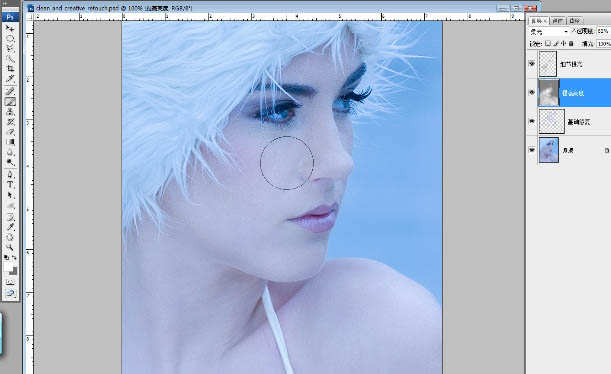Image resolution: width=611 pixels, height=374 pixels.
Task: Select the Eraser tool
Action: (10, 132)
